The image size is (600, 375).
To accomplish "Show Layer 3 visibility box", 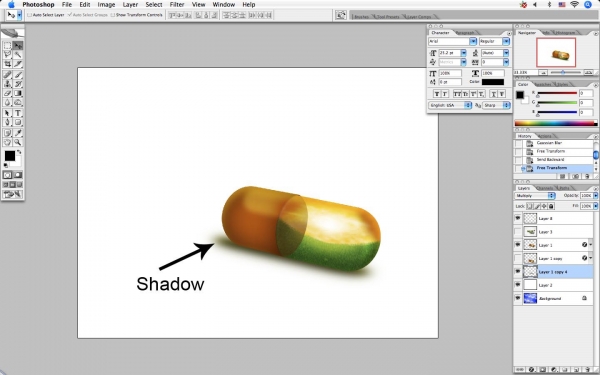I will (x=518, y=232).
